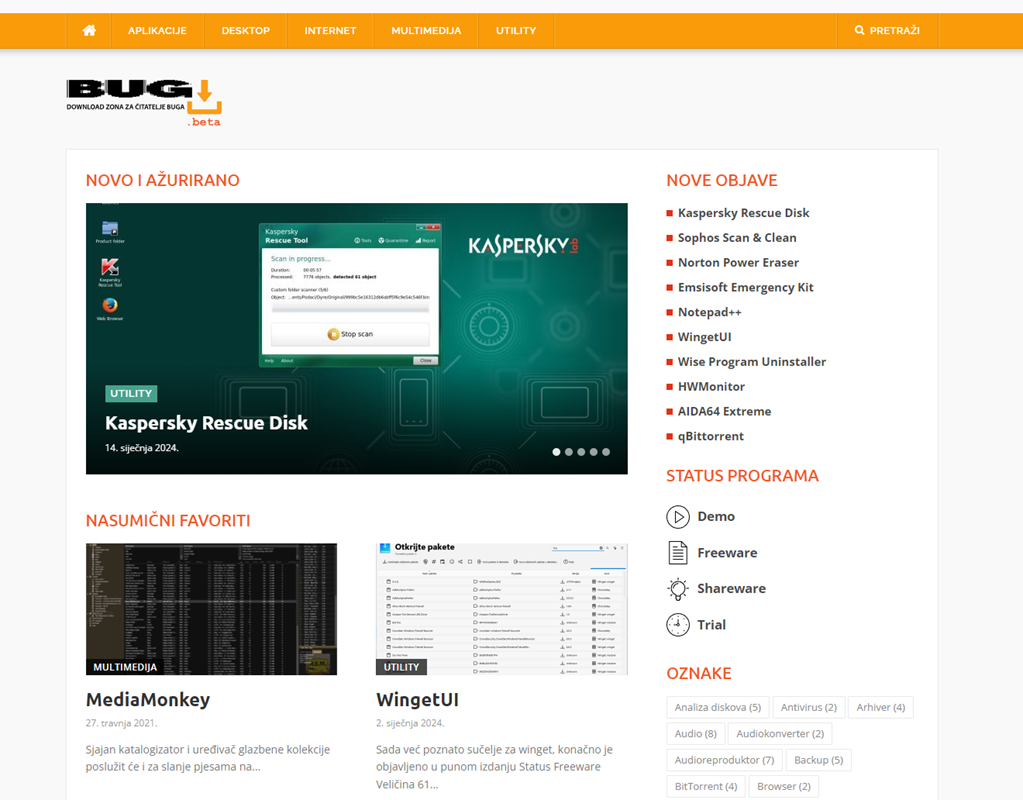Viewport: 1023px width, 800px height.
Task: Open Kaspersky Rescue Disk slider headline
Action: [x=206, y=423]
